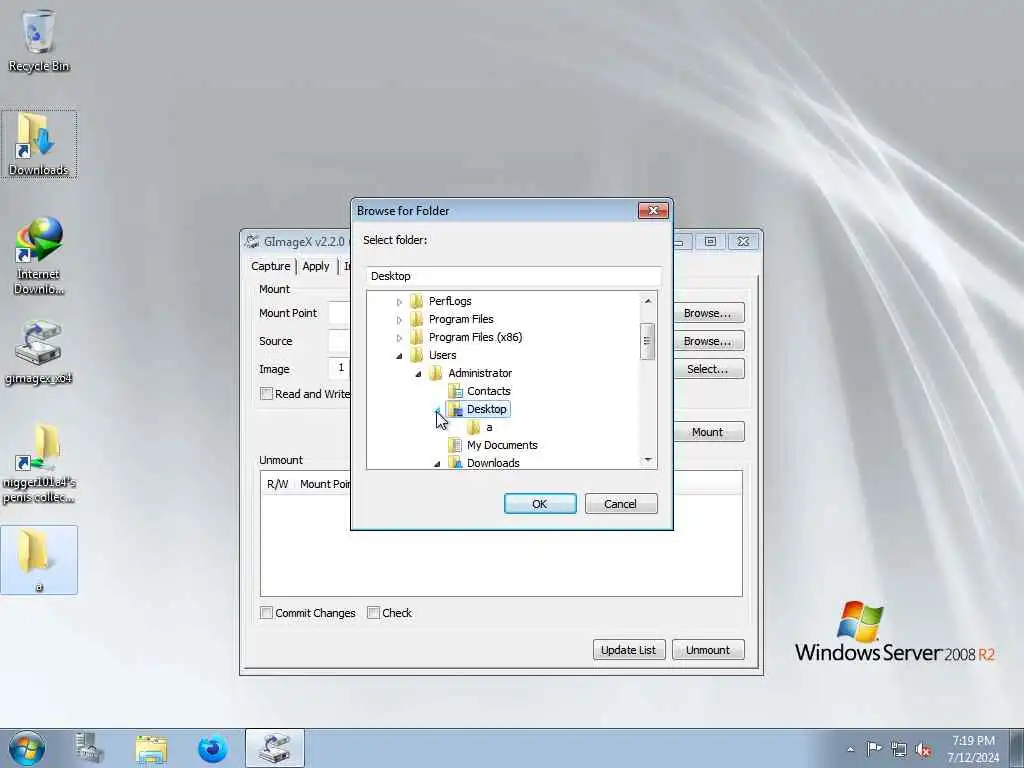Open the gimagex_x64 desktop icon
Image resolution: width=1024 pixels, height=768 pixels.
pos(39,353)
